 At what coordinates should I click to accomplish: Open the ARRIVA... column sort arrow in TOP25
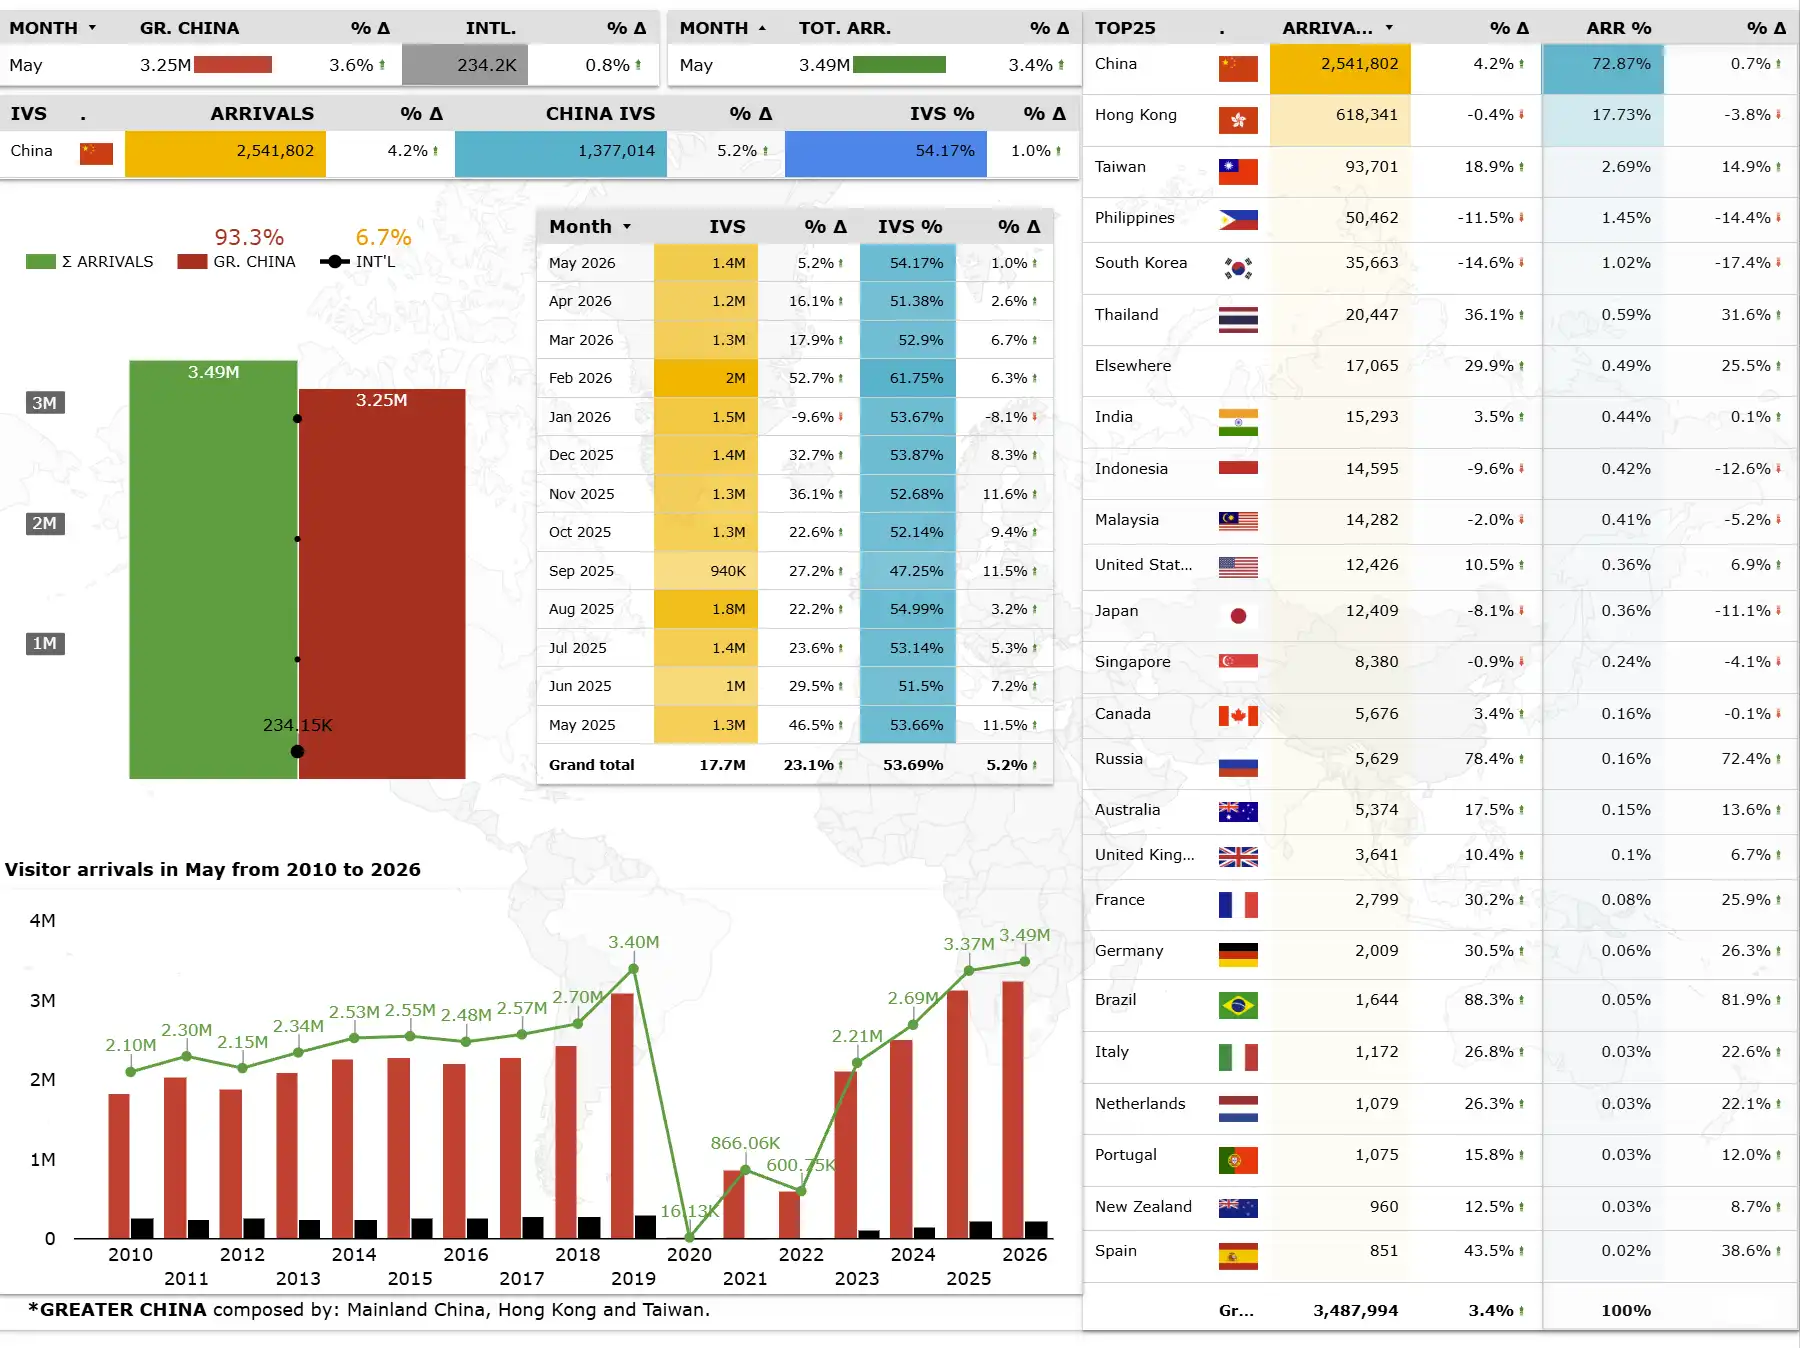click(x=1389, y=28)
